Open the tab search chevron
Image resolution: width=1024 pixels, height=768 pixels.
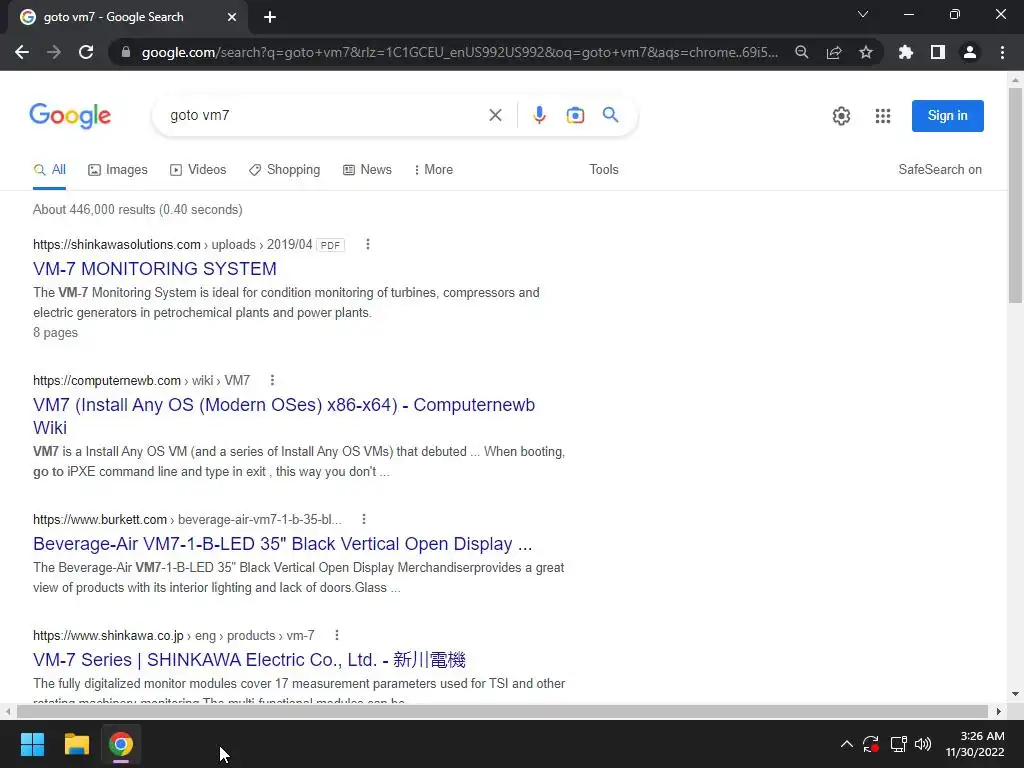pyautogui.click(x=863, y=14)
